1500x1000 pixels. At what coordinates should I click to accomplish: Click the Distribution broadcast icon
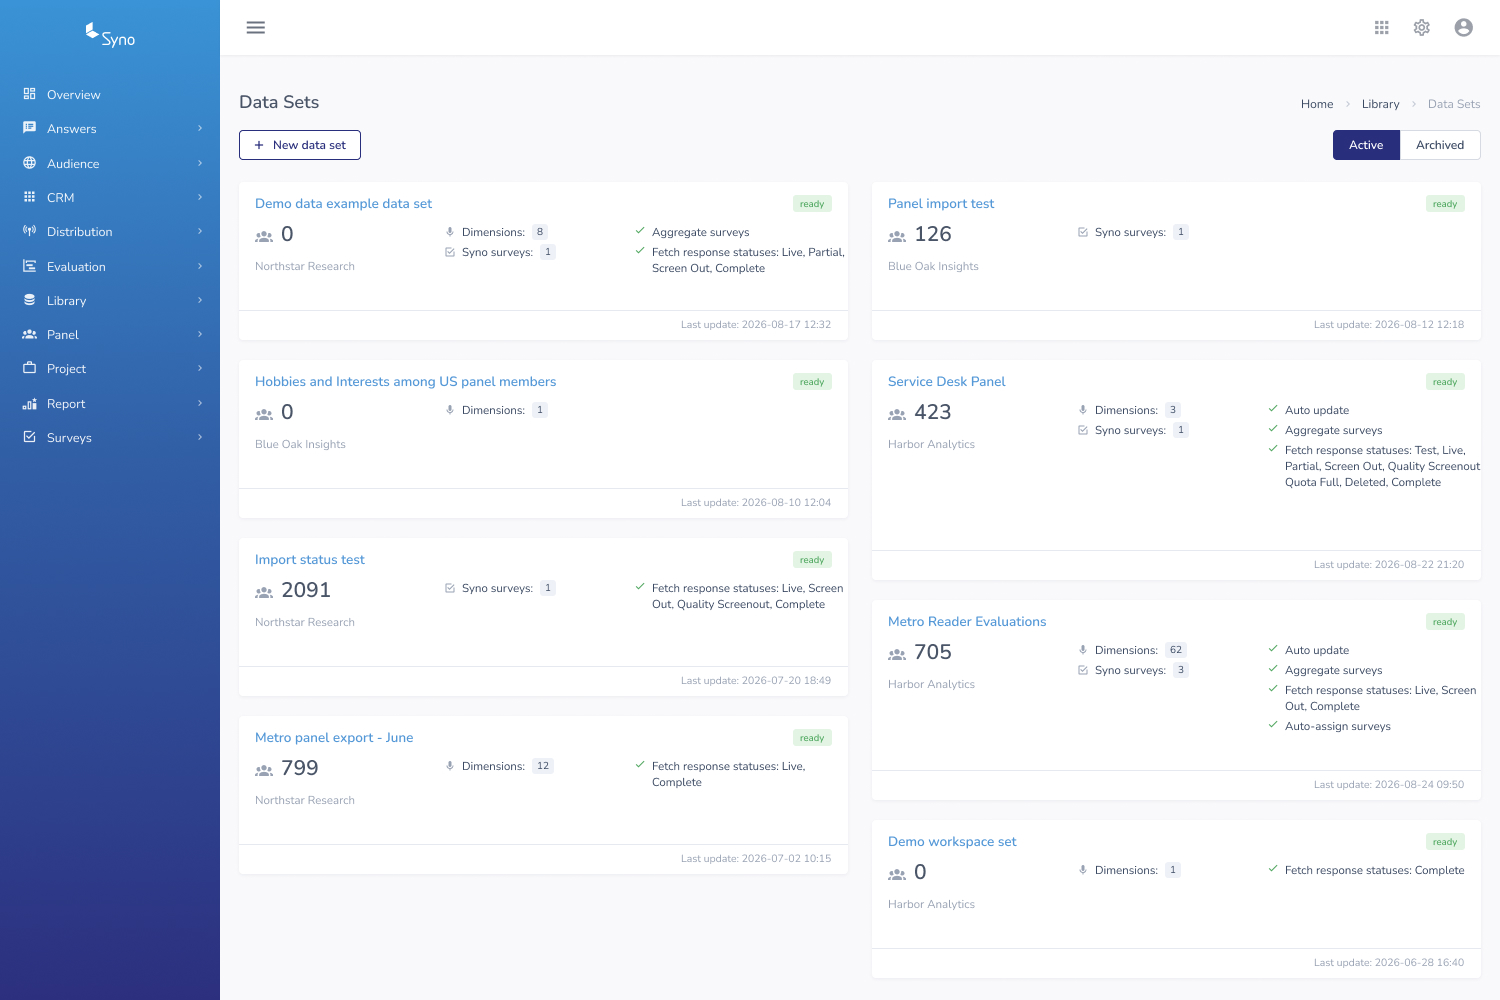tap(30, 231)
